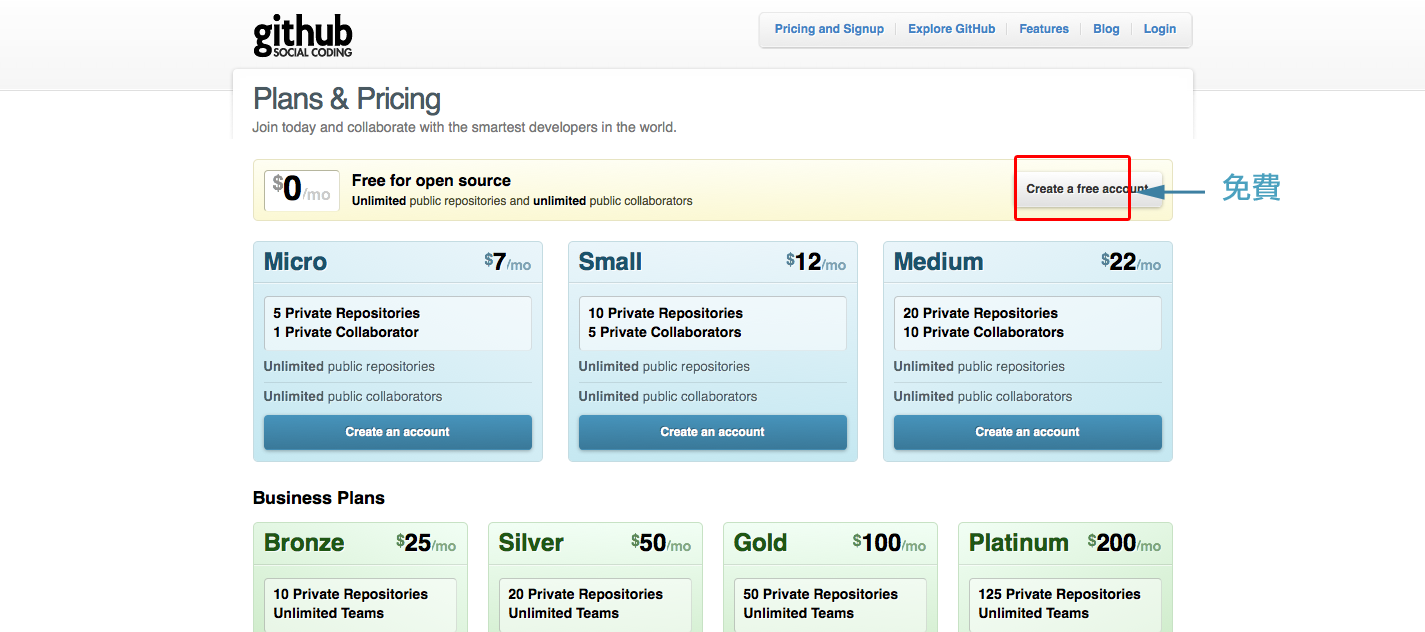Click the GitHub Social Coding logo
This screenshot has height=632, width=1425.
(x=303, y=35)
